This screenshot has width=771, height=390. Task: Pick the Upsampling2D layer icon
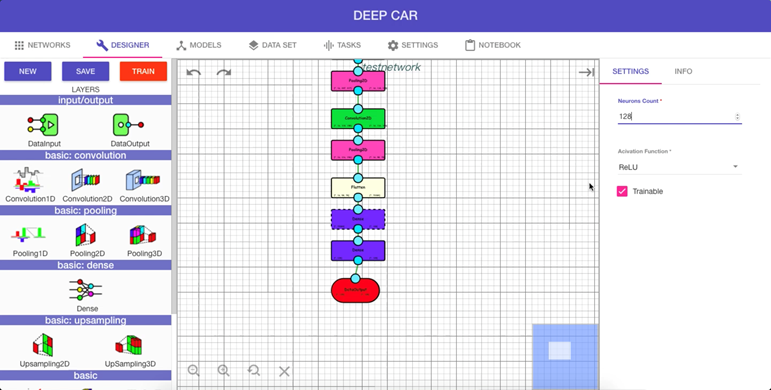pyautogui.click(x=43, y=345)
